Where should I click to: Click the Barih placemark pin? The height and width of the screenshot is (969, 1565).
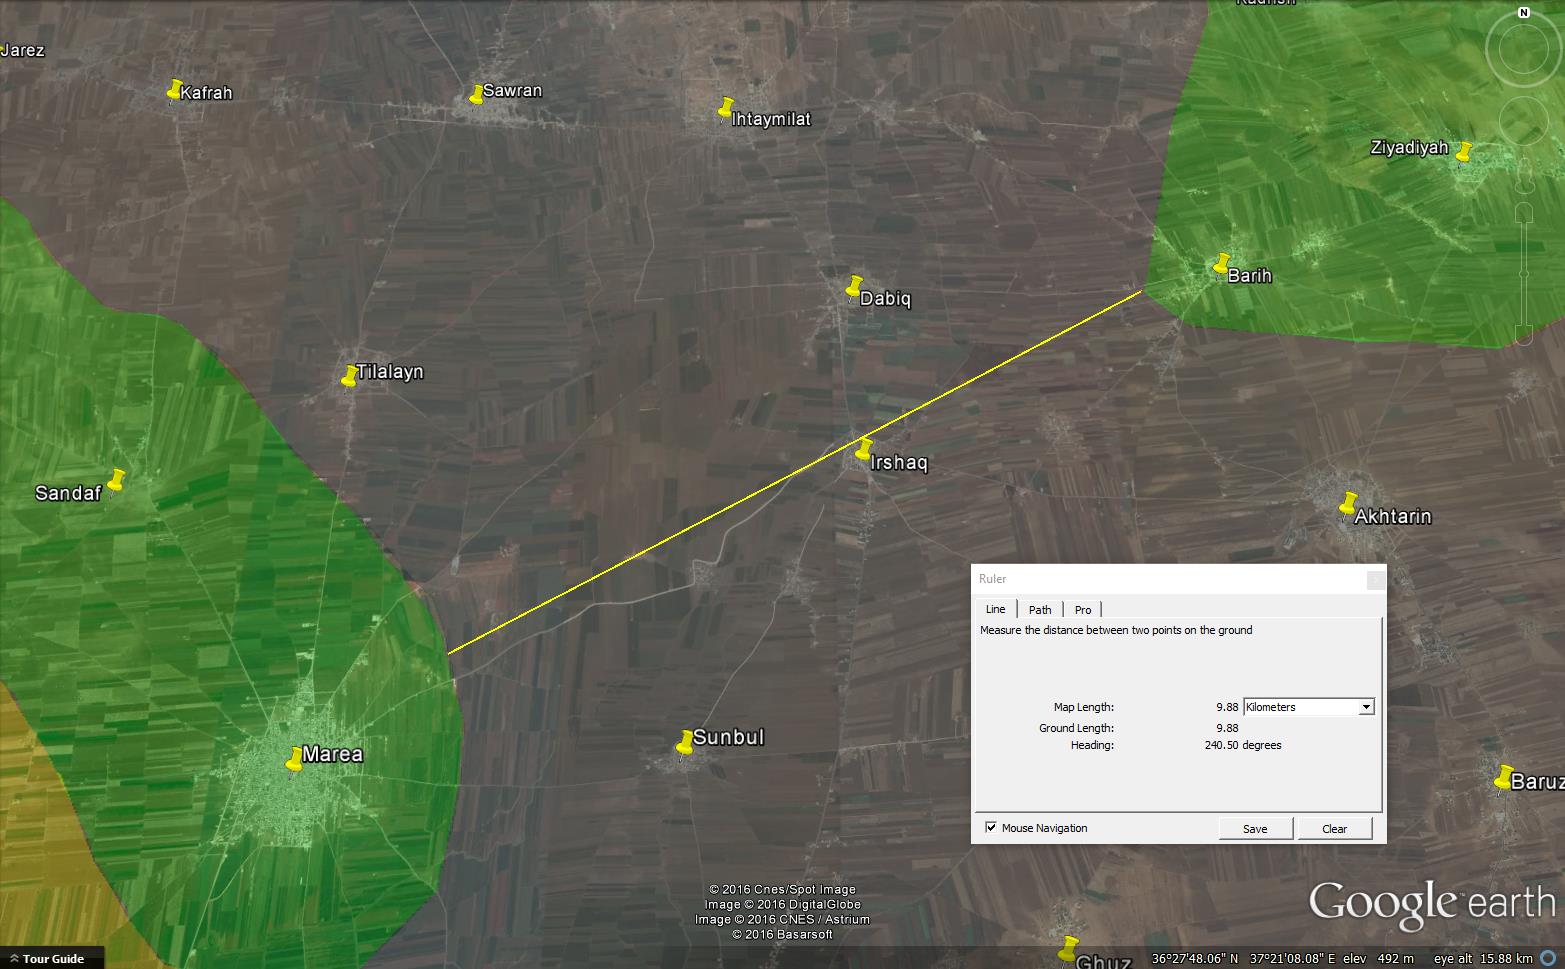1221,264
